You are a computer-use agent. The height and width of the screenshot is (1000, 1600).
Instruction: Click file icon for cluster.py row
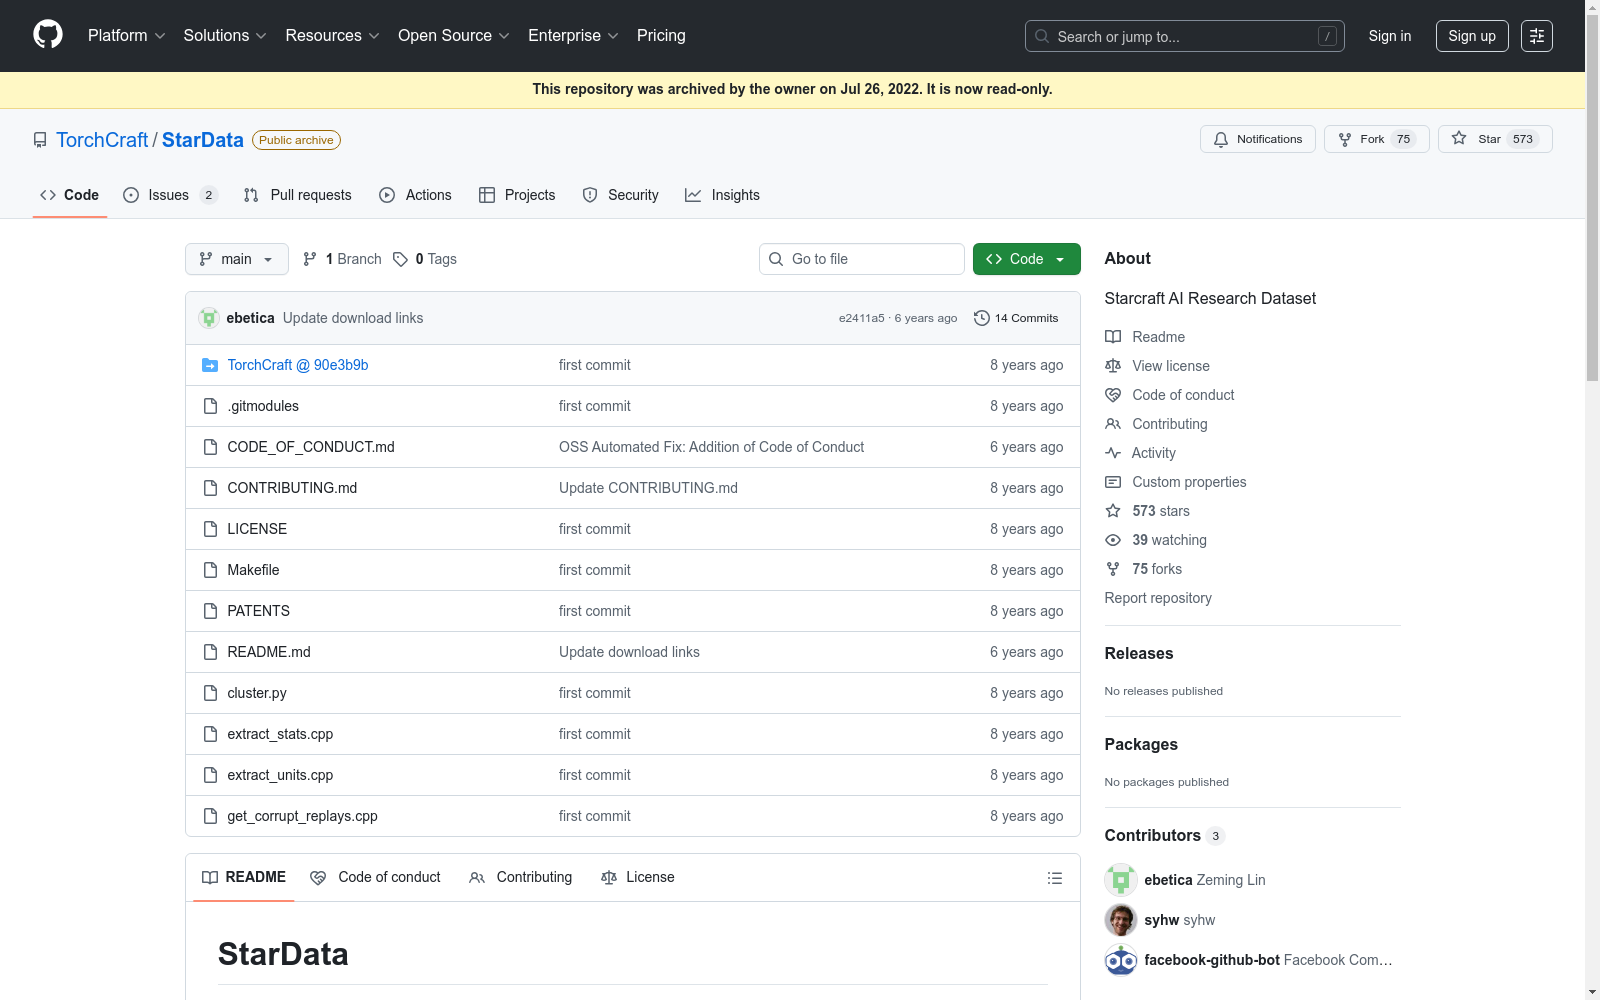(210, 693)
